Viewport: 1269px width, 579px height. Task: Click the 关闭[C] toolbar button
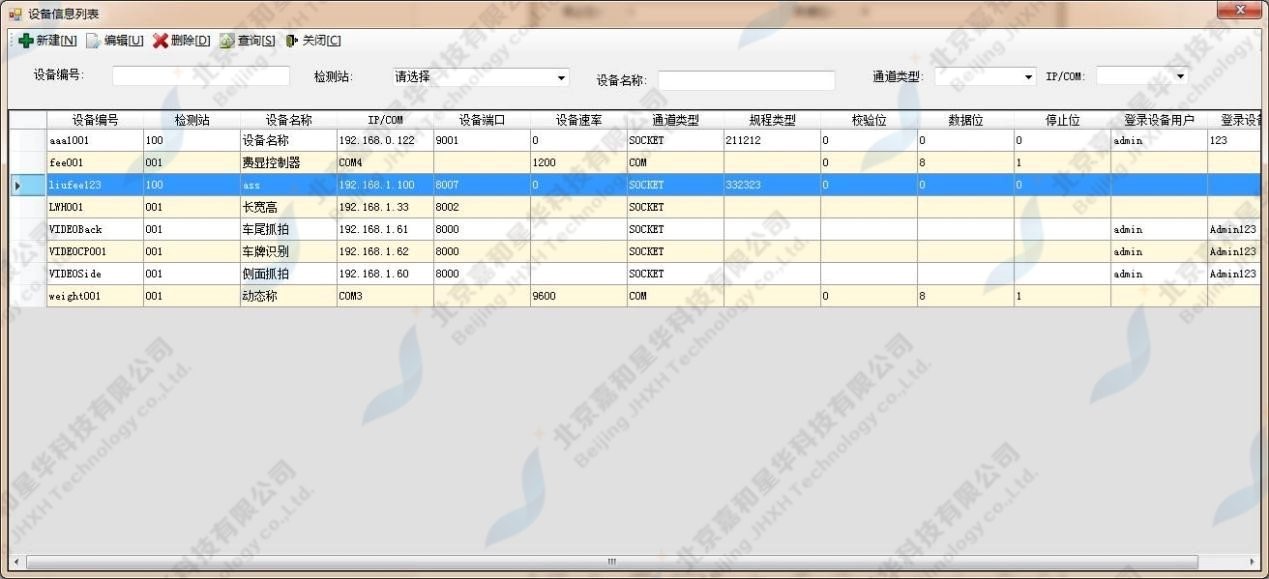point(313,41)
